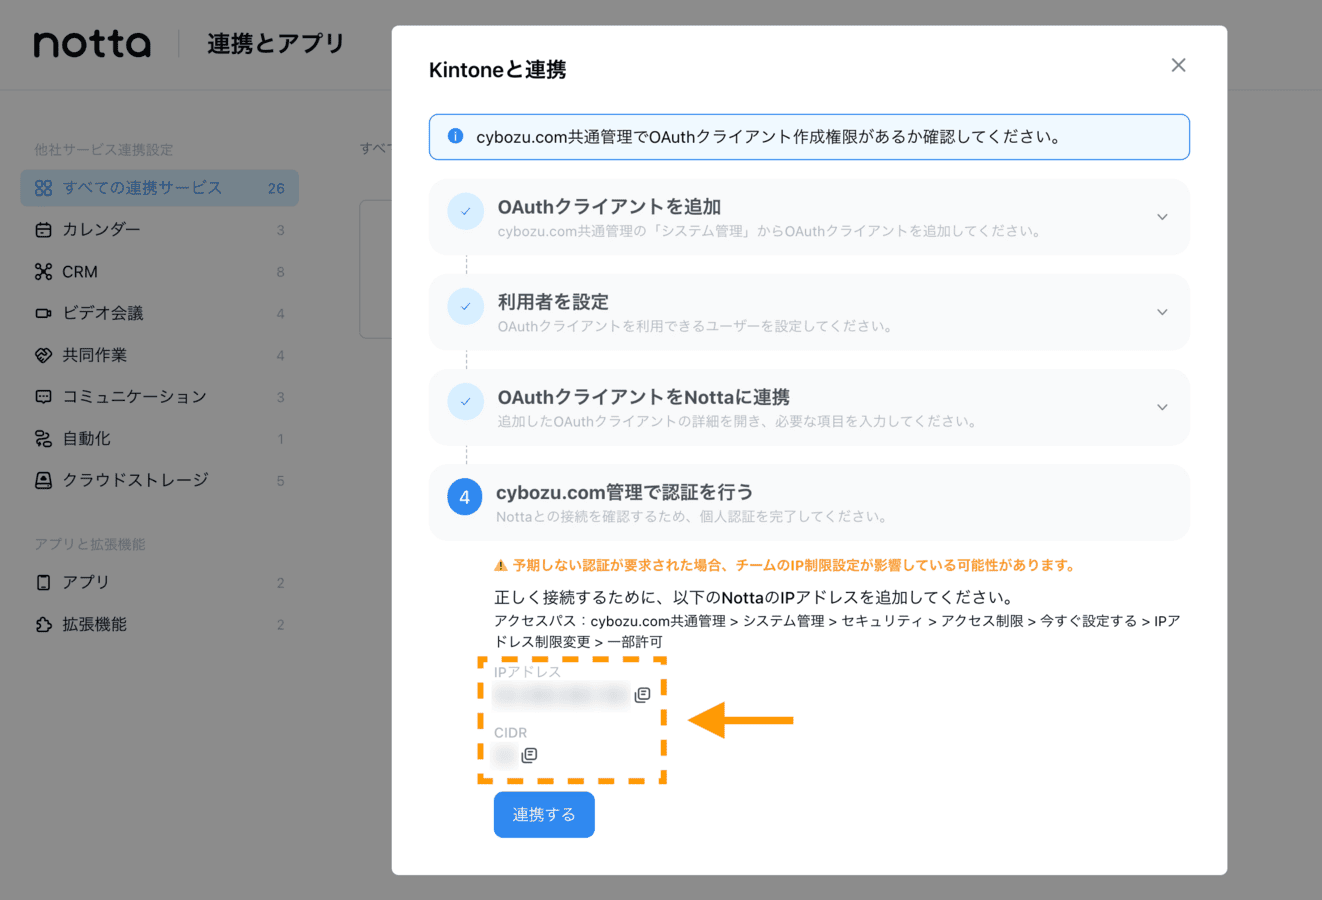Open the クラウドストレージ category

pyautogui.click(x=159, y=480)
